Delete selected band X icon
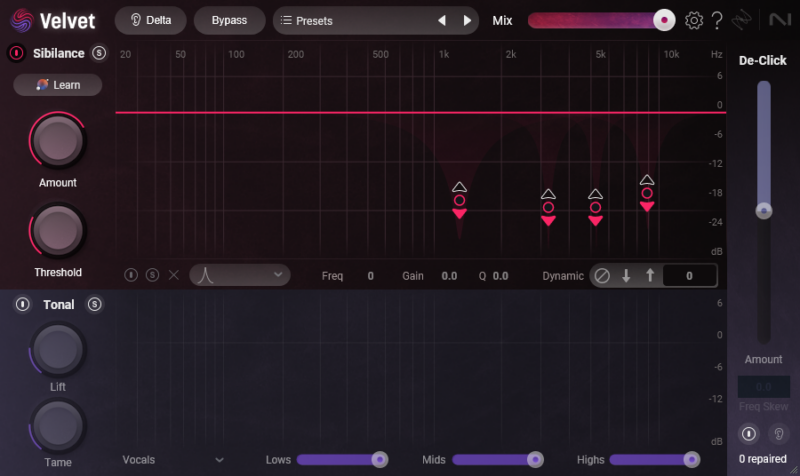The image size is (800, 476). tap(173, 275)
